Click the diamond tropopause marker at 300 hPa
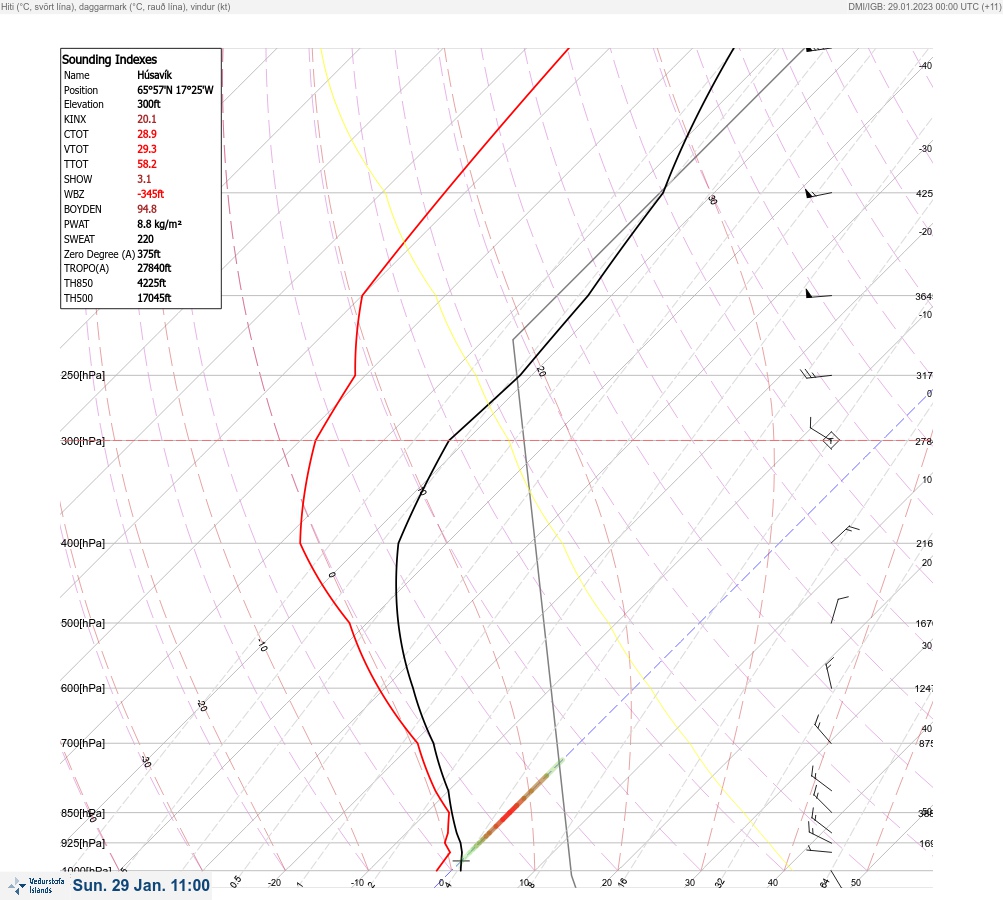 (830, 440)
